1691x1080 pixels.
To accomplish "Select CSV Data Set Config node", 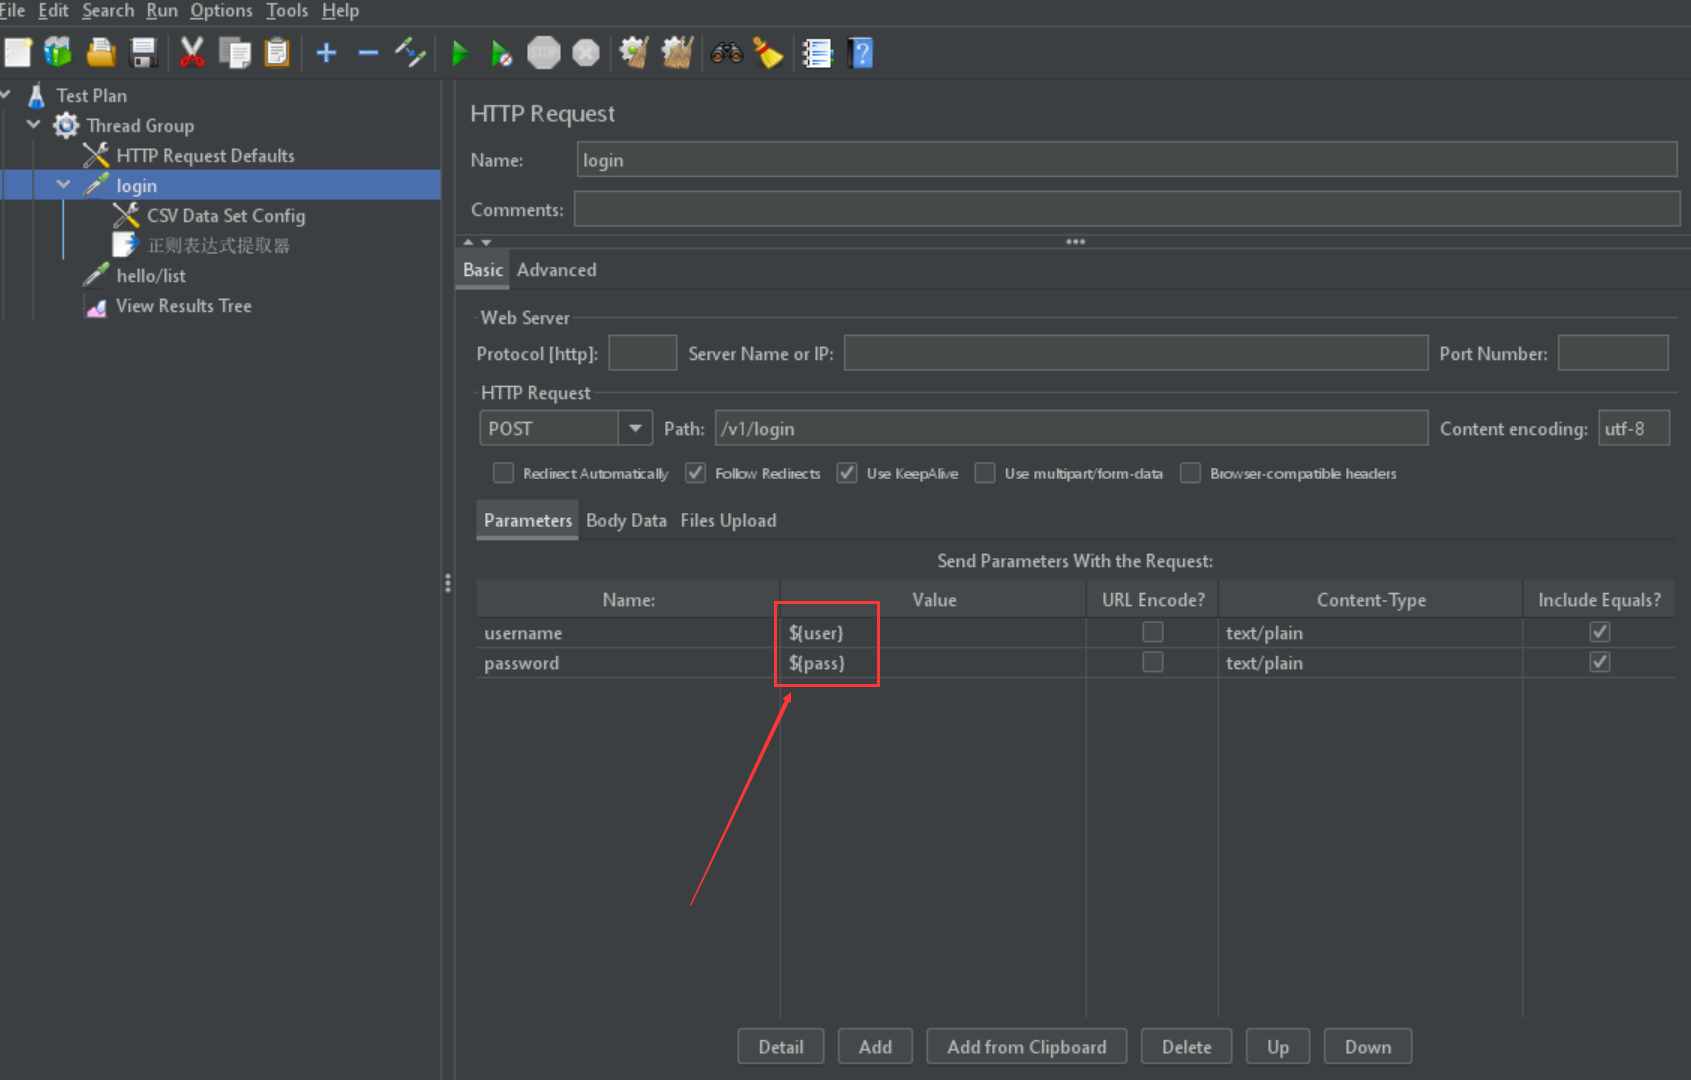I will click(x=226, y=216).
